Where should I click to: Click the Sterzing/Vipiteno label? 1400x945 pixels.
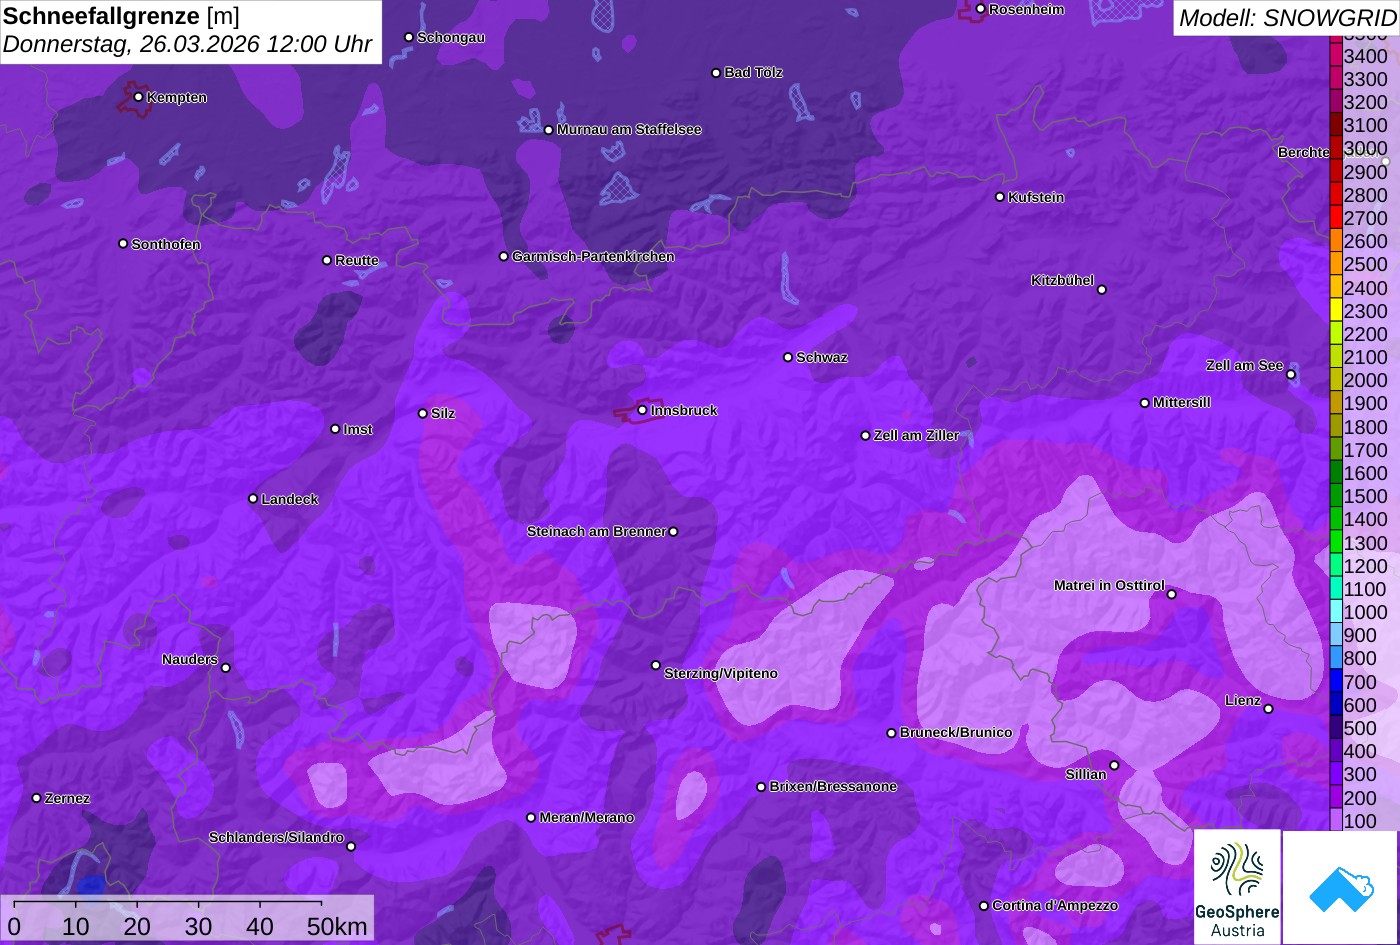(721, 674)
